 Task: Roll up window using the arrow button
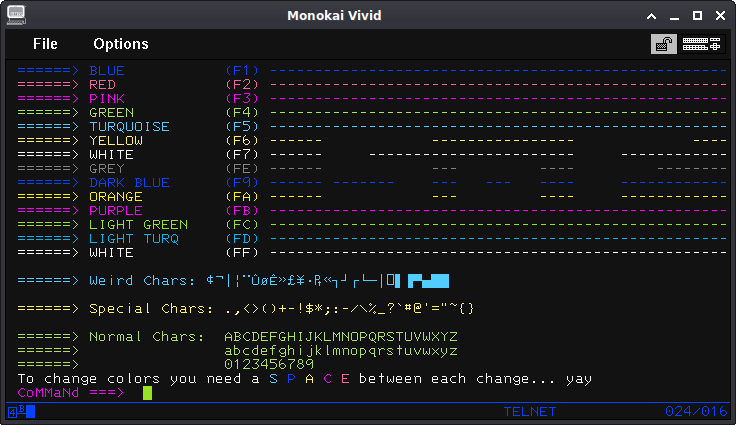652,16
